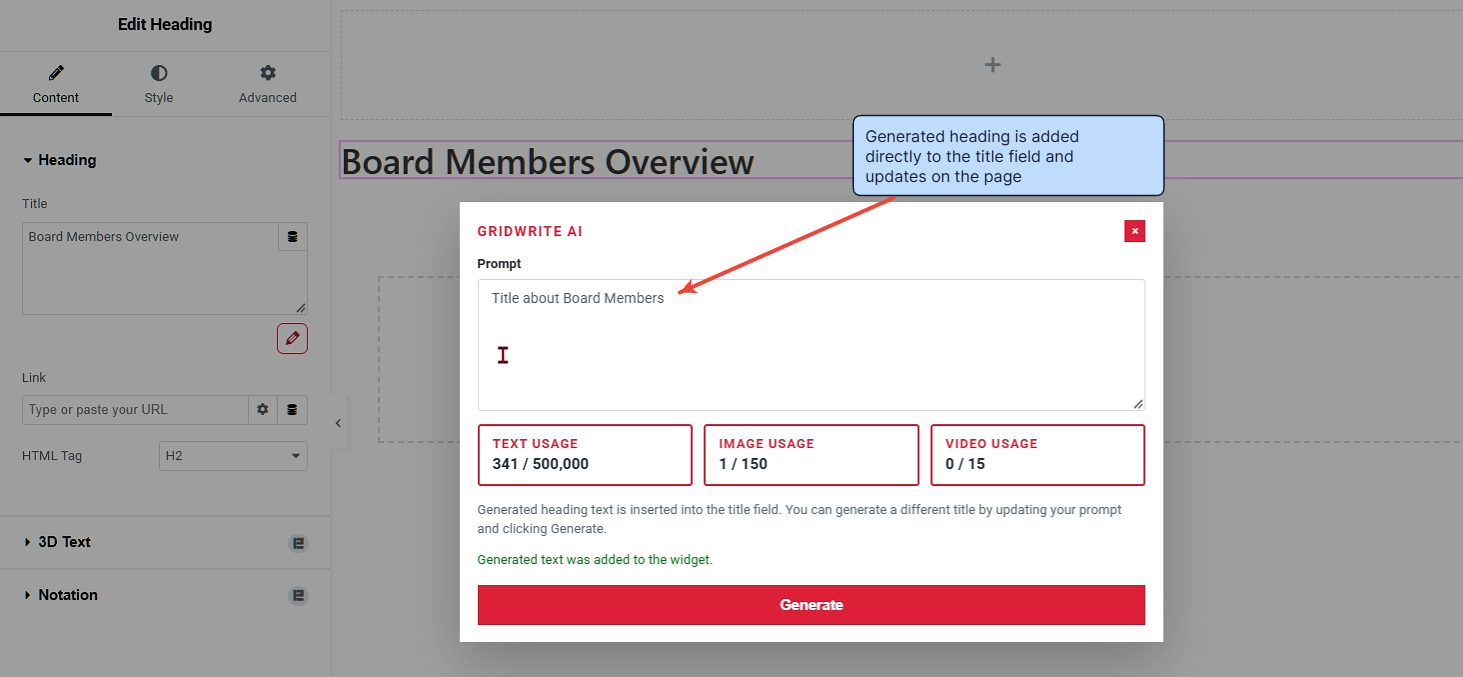
Task: Click into the Title text area
Action: pyautogui.click(x=150, y=268)
